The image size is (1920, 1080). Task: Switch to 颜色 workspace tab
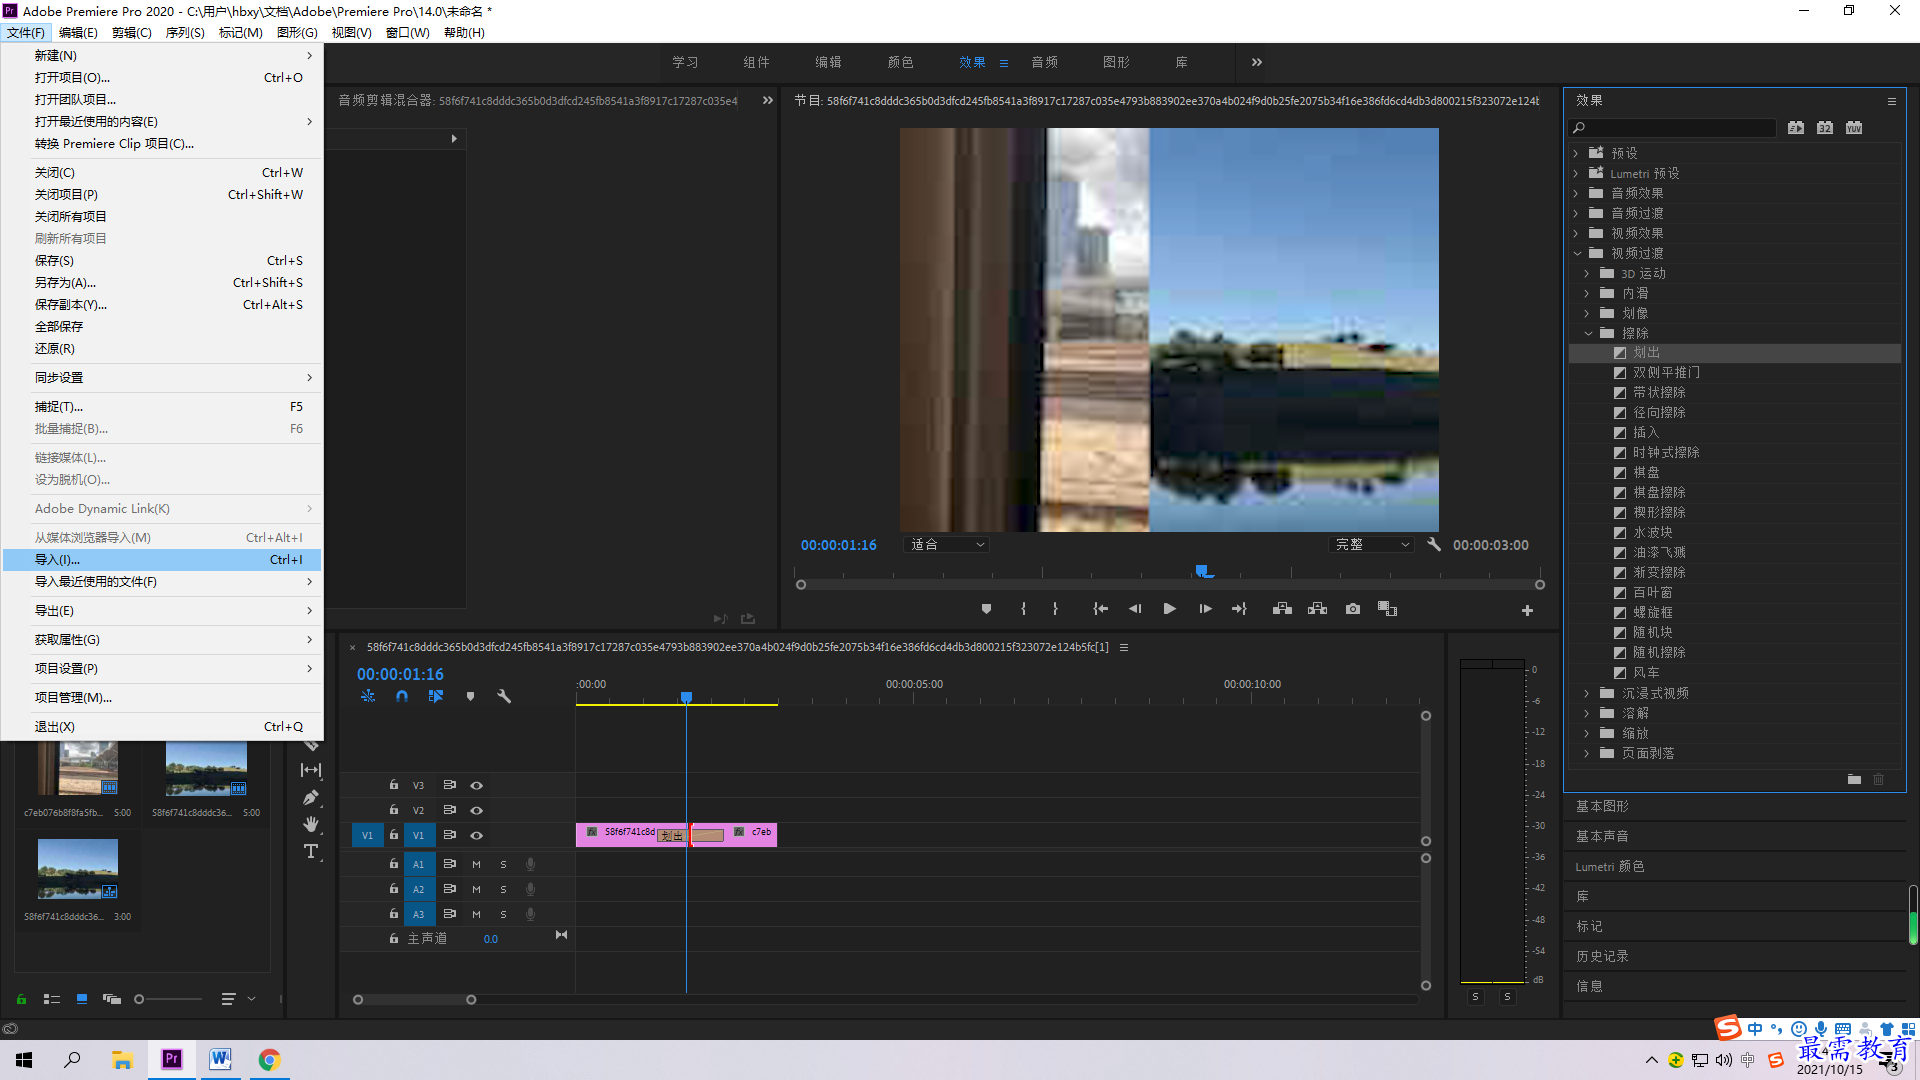tap(900, 62)
